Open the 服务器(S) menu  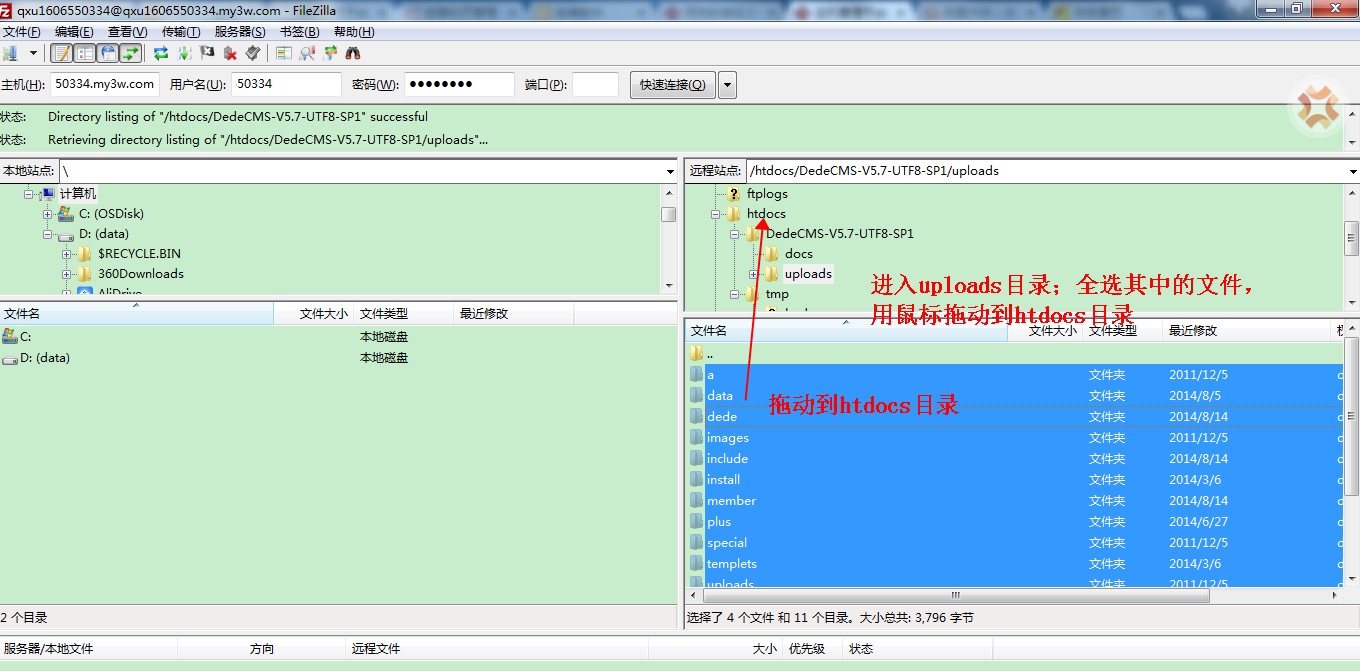pos(239,32)
